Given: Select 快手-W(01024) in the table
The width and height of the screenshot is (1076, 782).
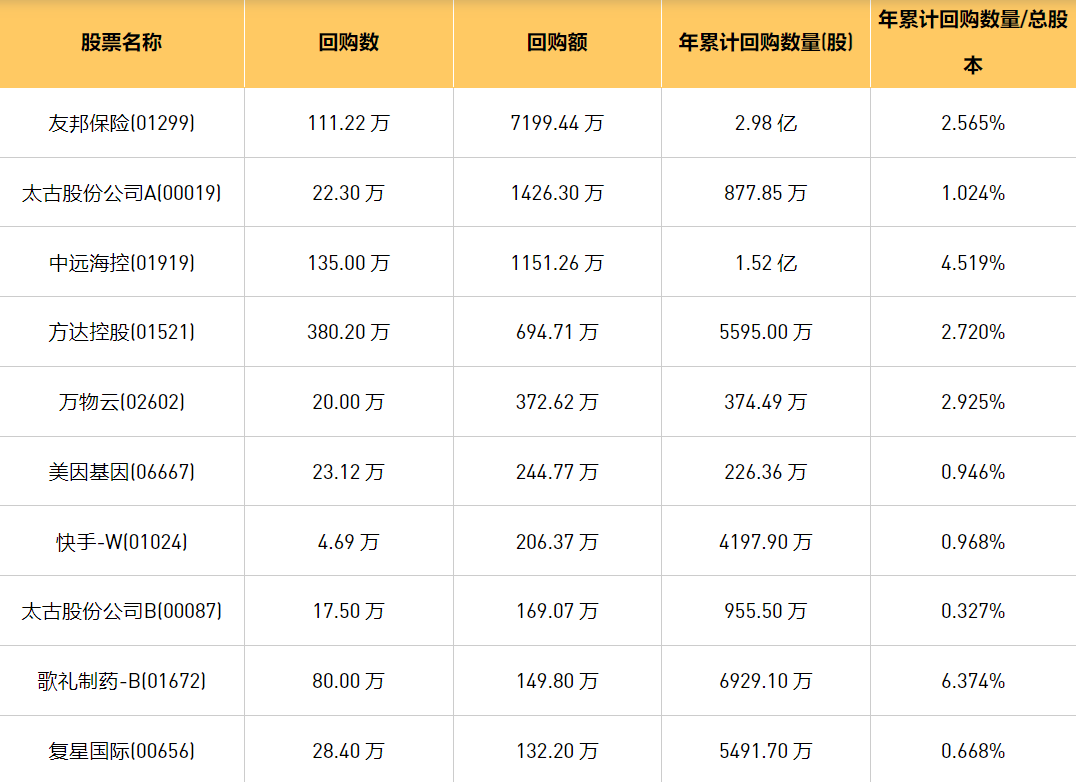Looking at the screenshot, I should pyautogui.click(x=121, y=542).
